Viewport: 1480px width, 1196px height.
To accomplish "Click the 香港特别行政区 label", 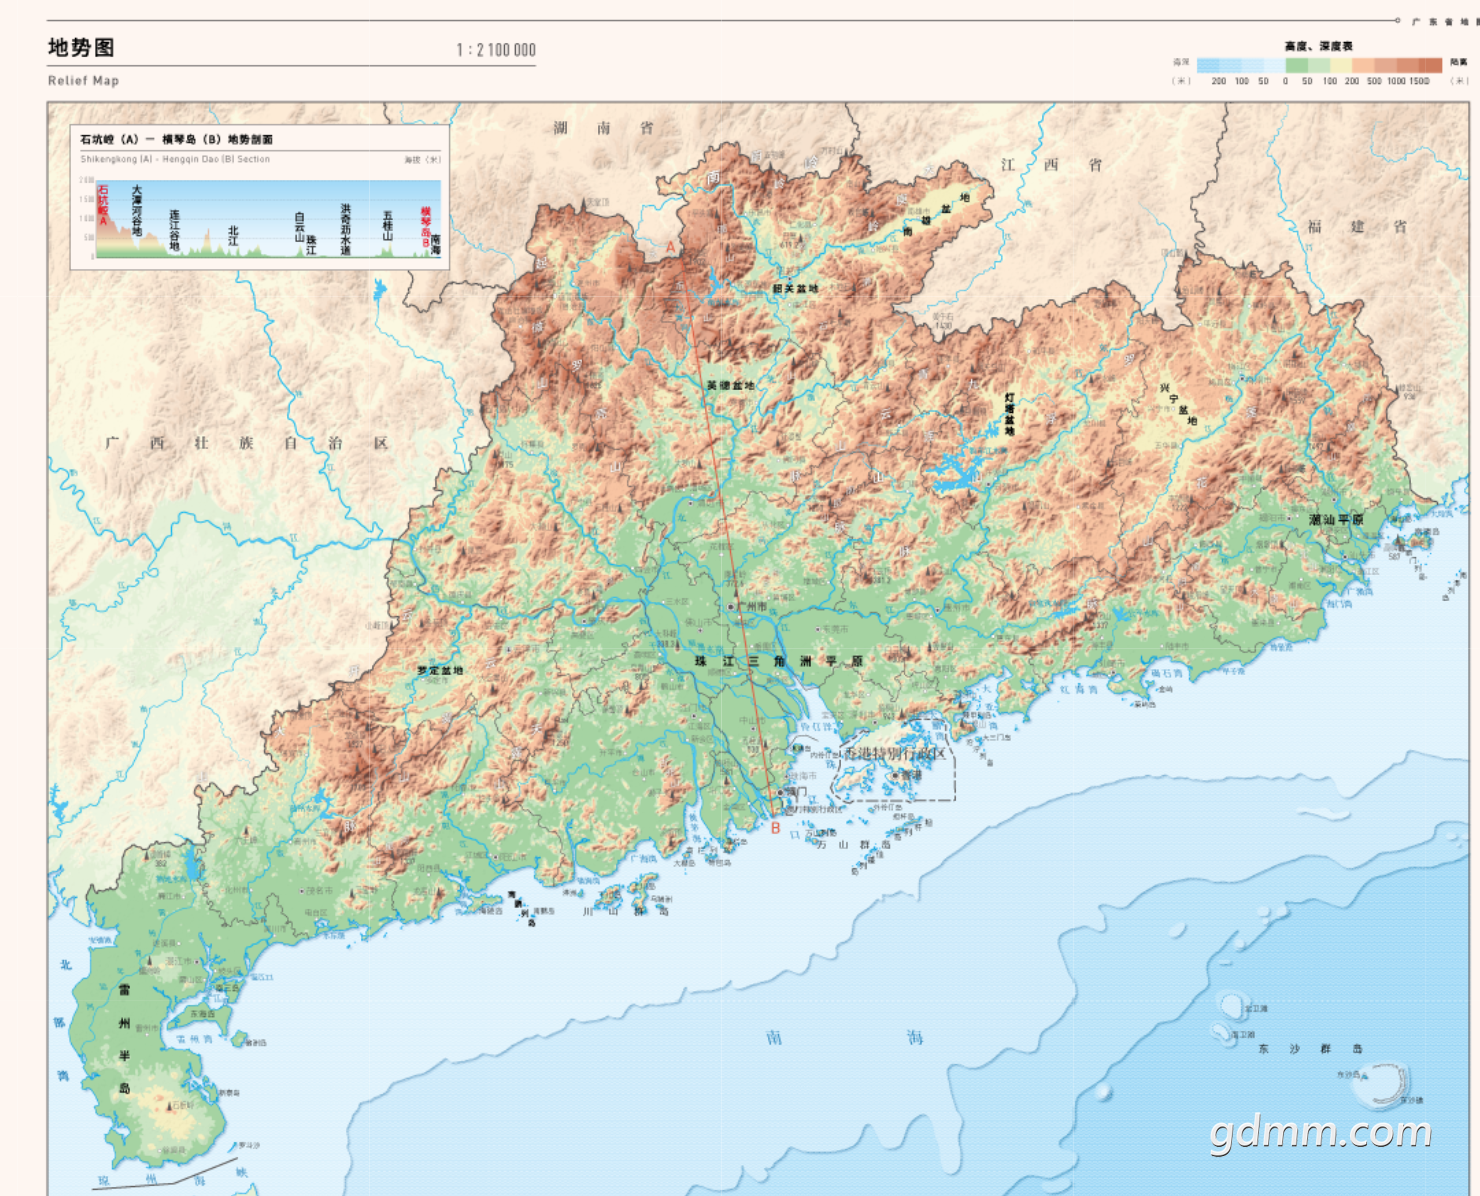I will tap(894, 754).
